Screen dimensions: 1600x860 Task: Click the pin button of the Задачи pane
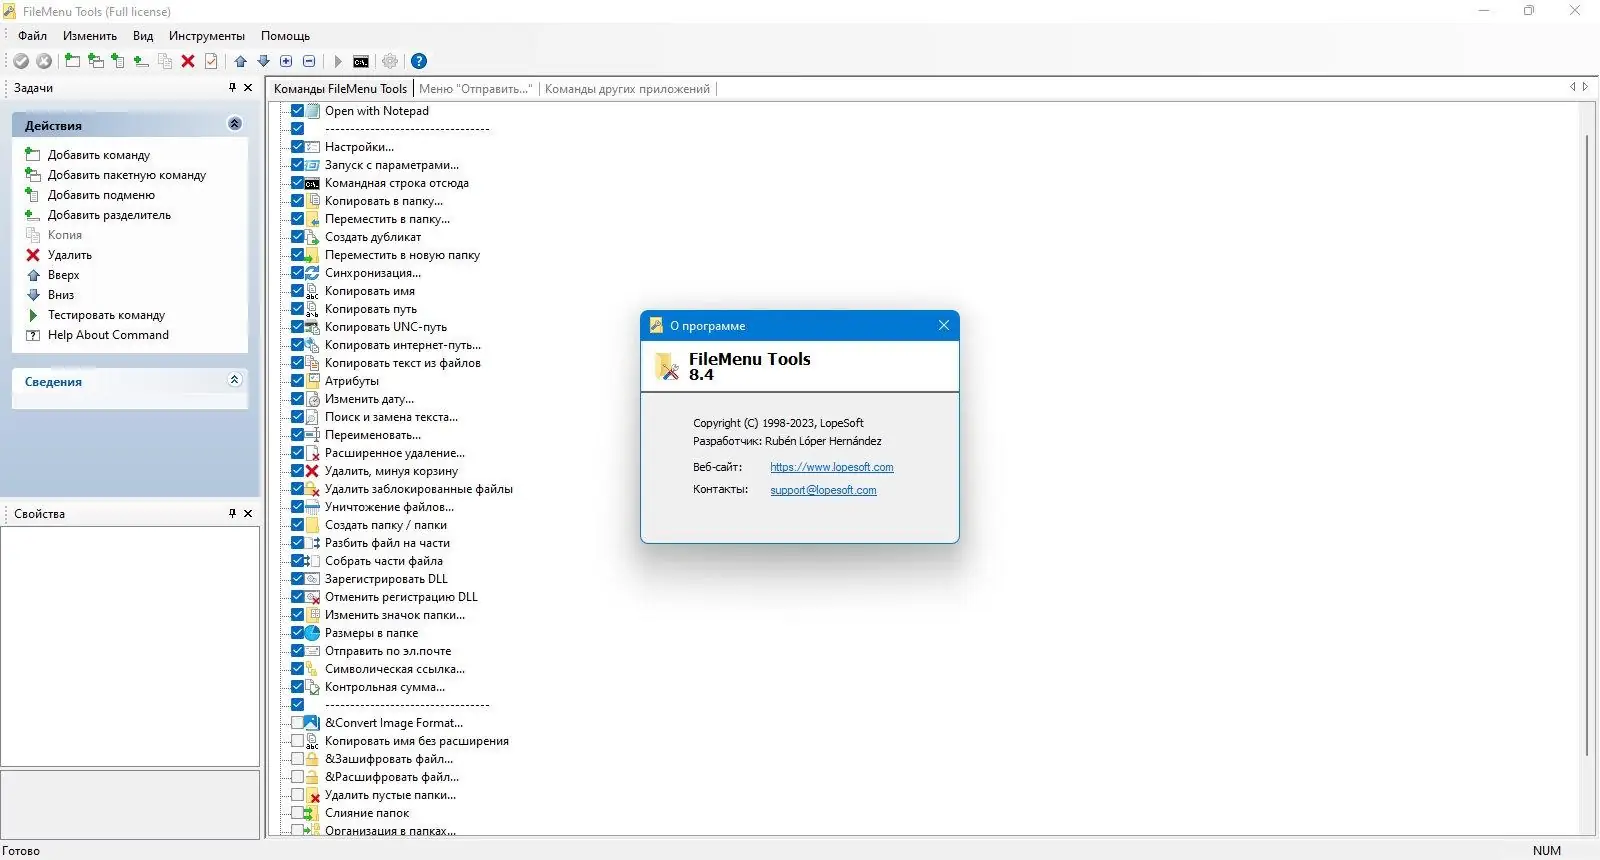tap(232, 88)
